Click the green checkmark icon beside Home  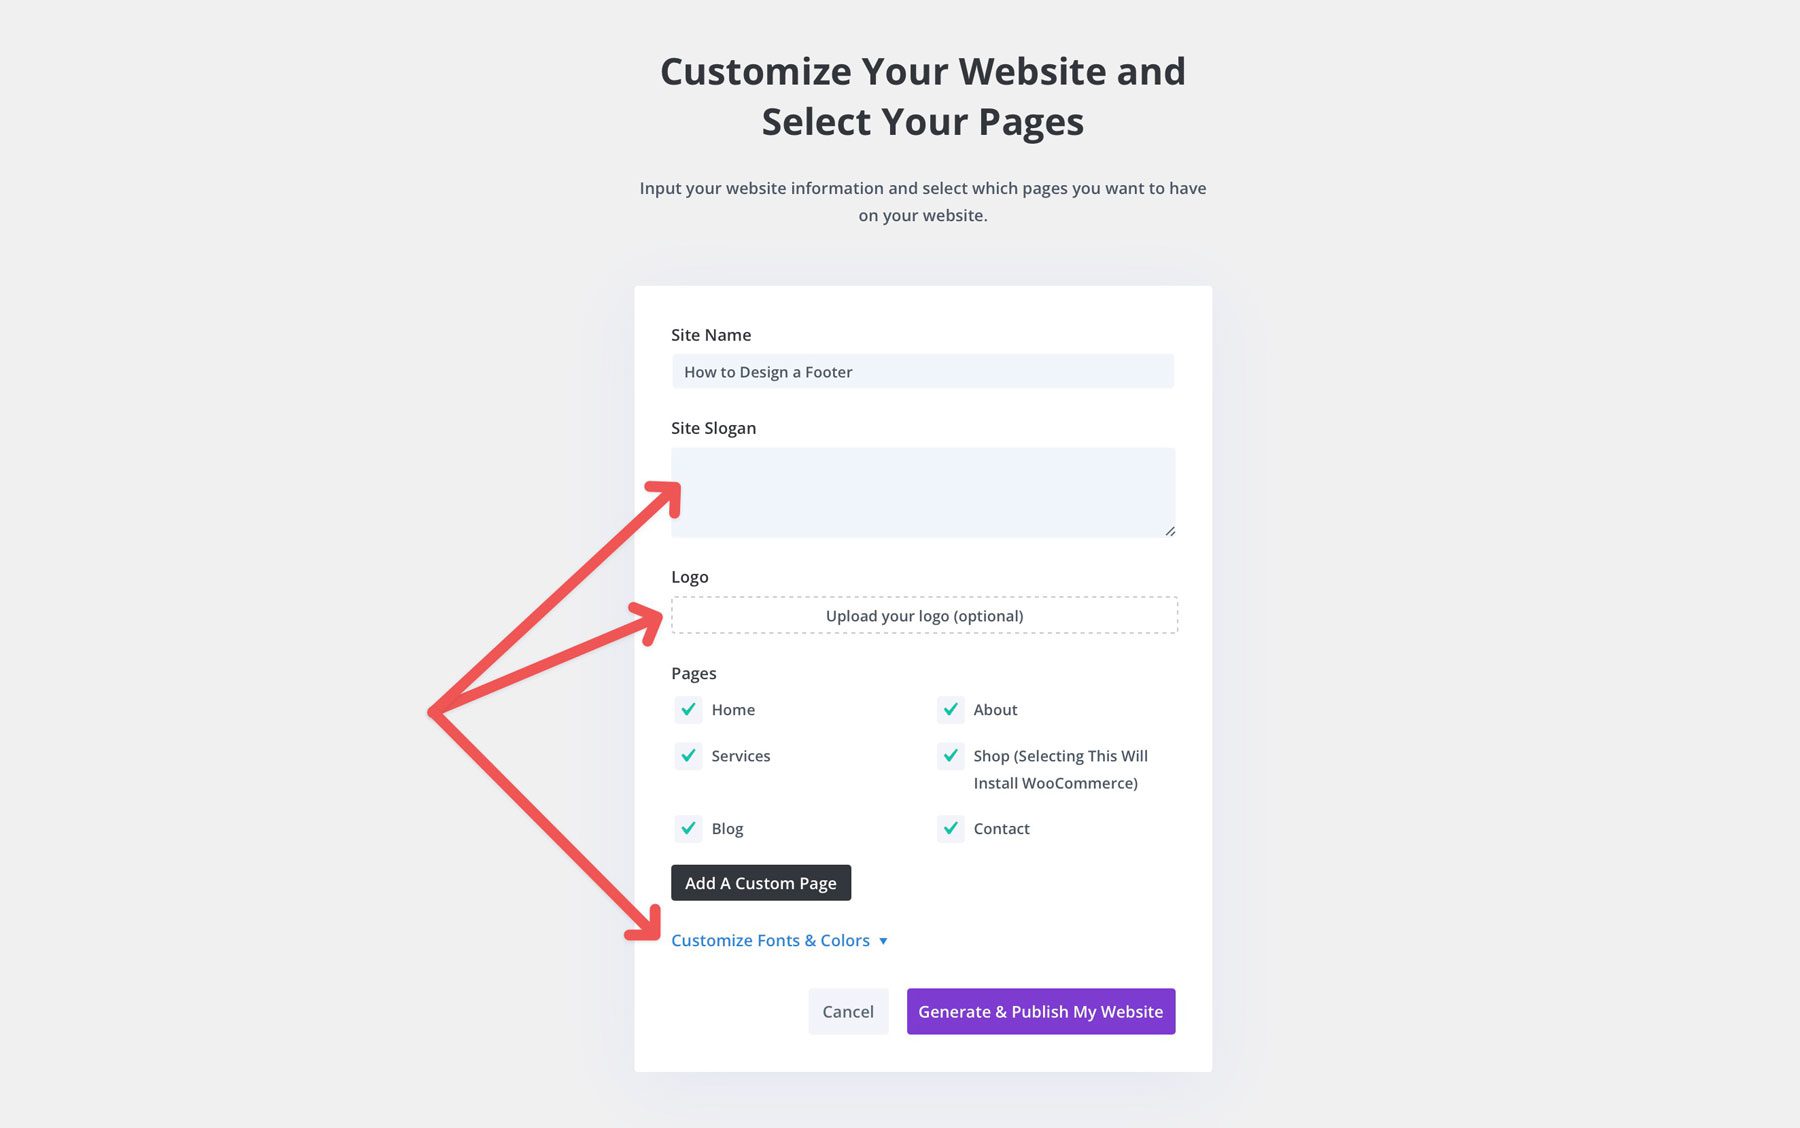pos(687,710)
